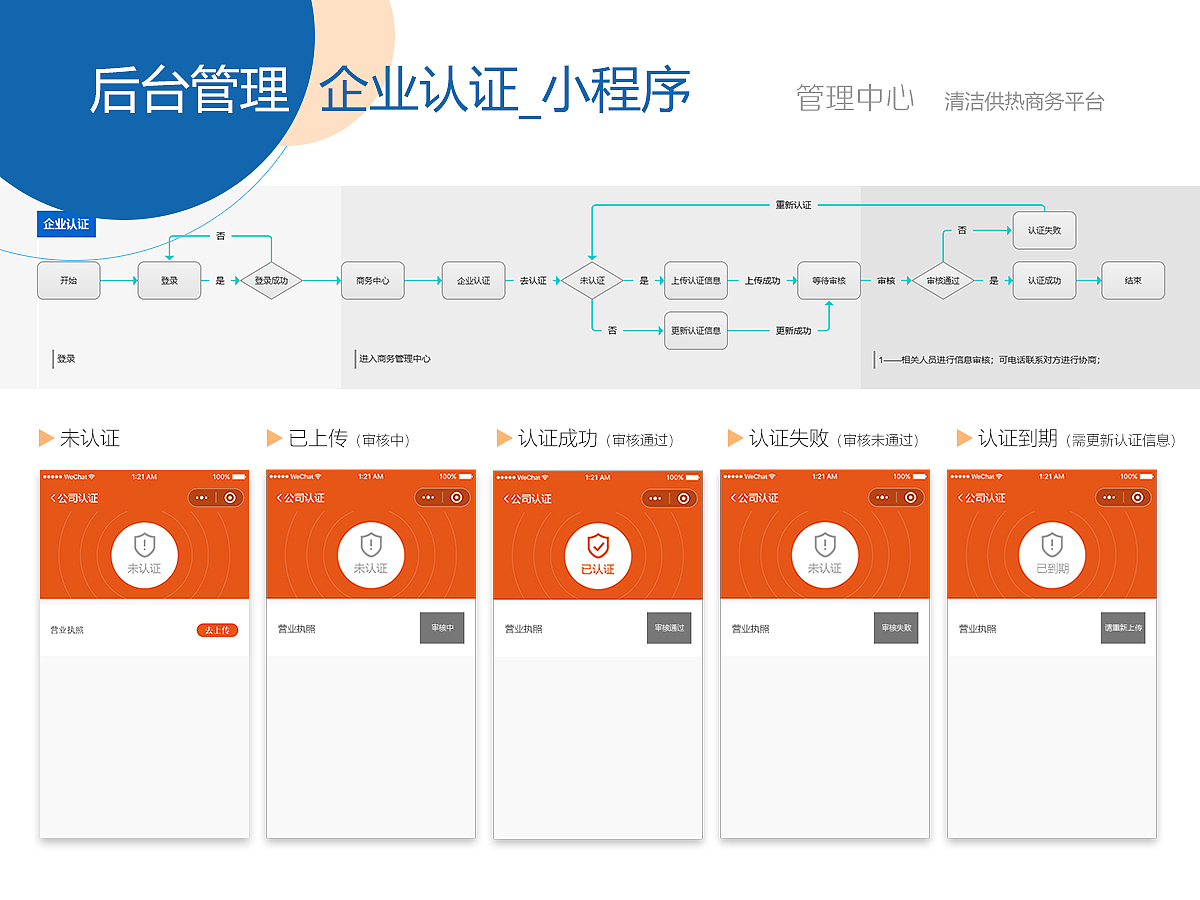Click the 更新认证信息 flowchart node
The height and width of the screenshot is (900, 1200).
(x=696, y=331)
